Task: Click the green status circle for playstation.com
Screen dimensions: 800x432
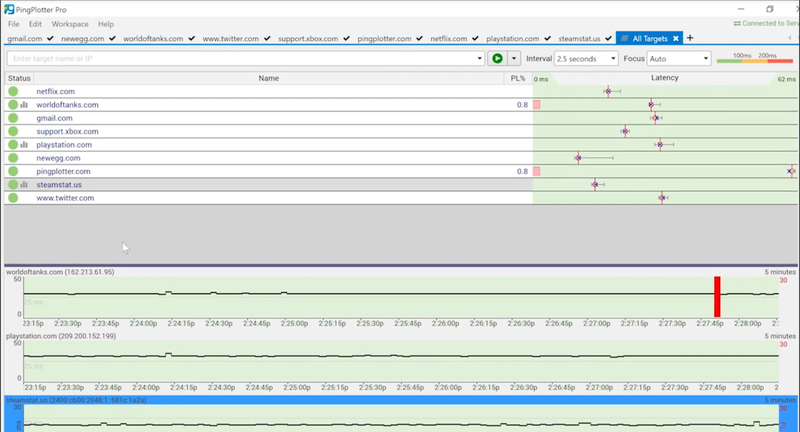Action: pos(13,145)
